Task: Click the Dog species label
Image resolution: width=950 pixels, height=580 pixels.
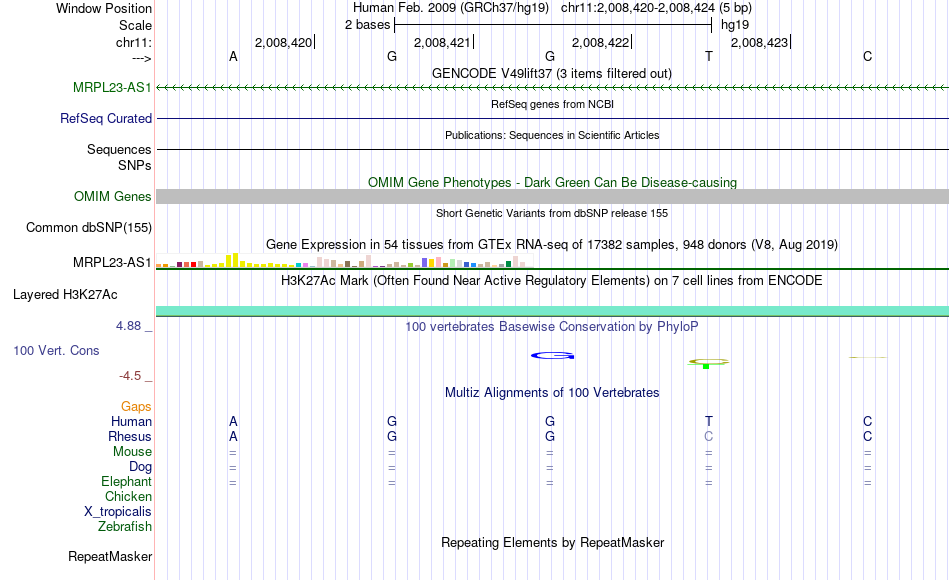Action: pyautogui.click(x=141, y=467)
